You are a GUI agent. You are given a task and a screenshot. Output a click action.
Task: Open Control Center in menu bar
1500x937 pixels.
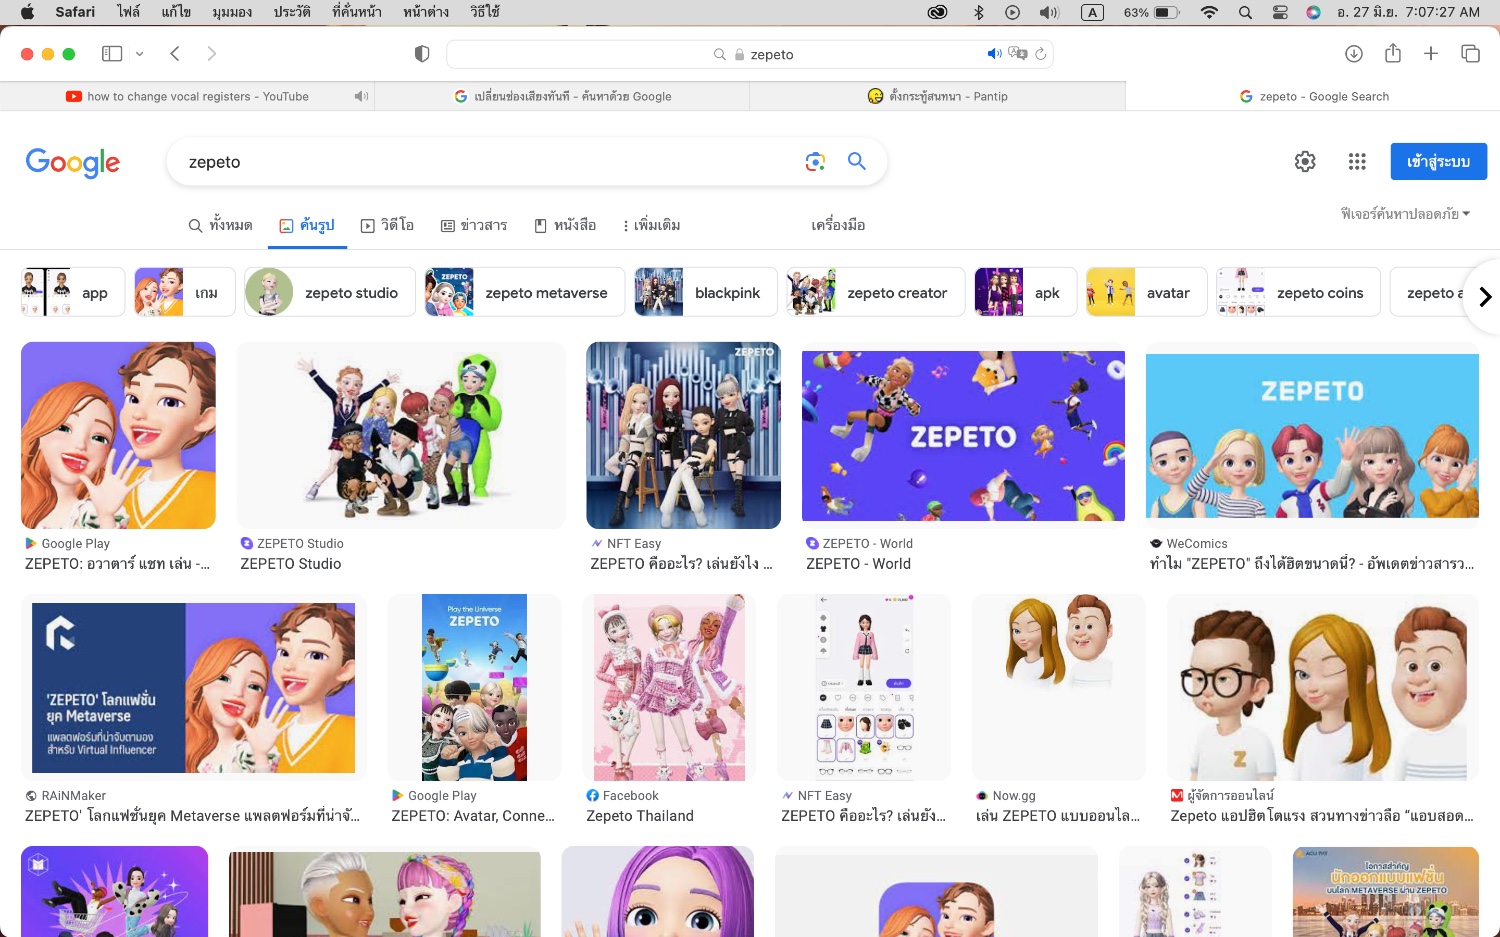click(1280, 12)
